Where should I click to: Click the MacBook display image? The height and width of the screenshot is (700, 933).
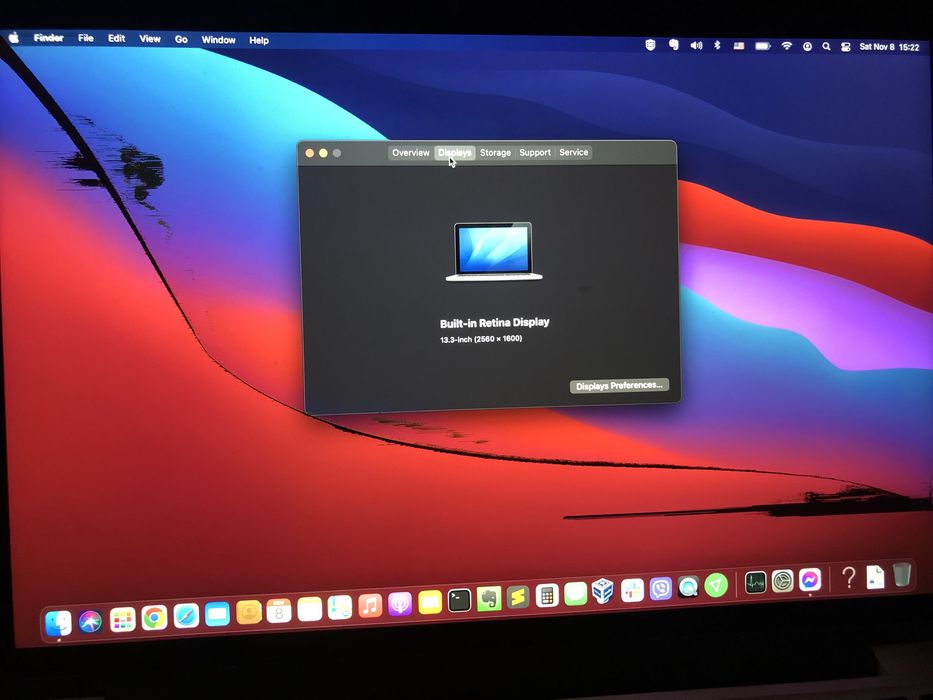point(494,251)
